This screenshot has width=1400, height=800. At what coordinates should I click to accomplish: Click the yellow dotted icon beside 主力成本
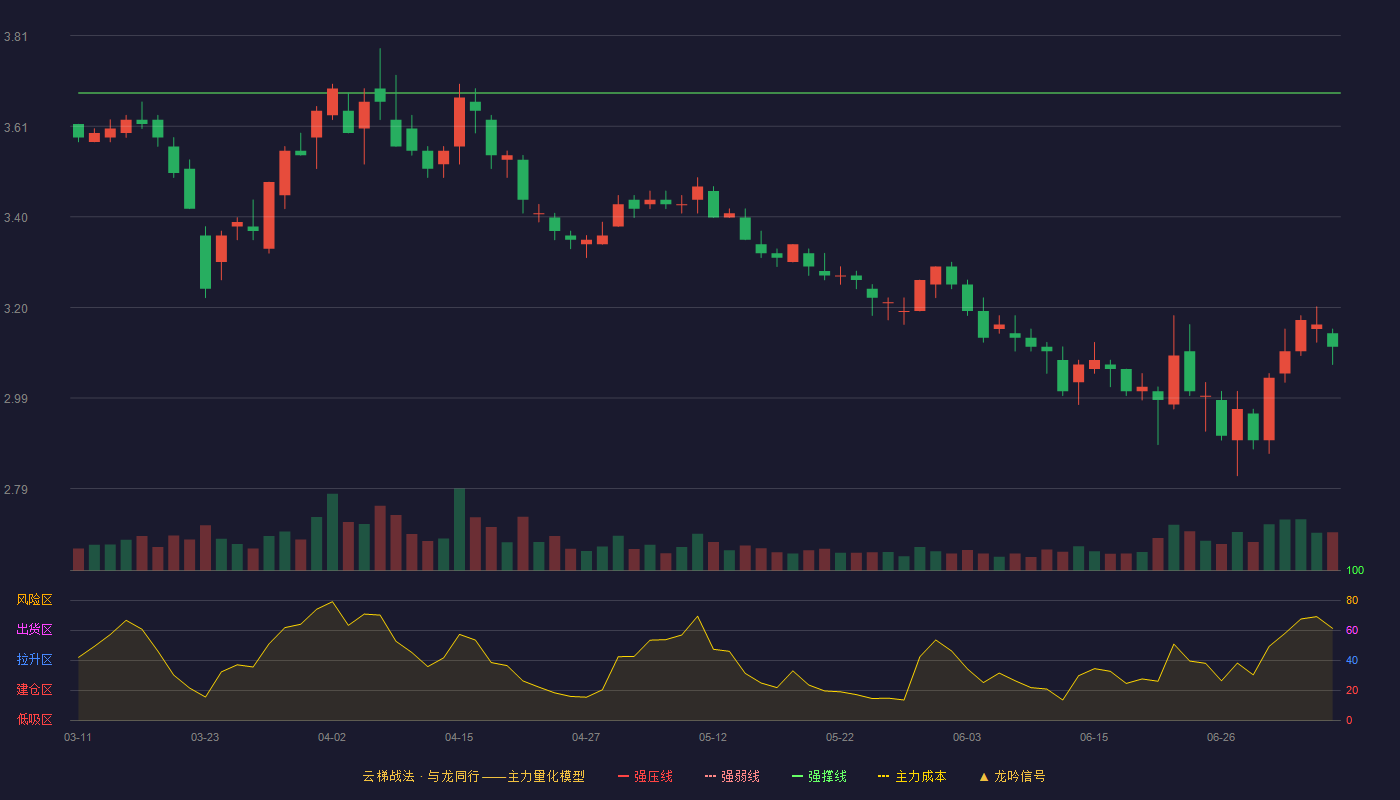click(x=884, y=776)
